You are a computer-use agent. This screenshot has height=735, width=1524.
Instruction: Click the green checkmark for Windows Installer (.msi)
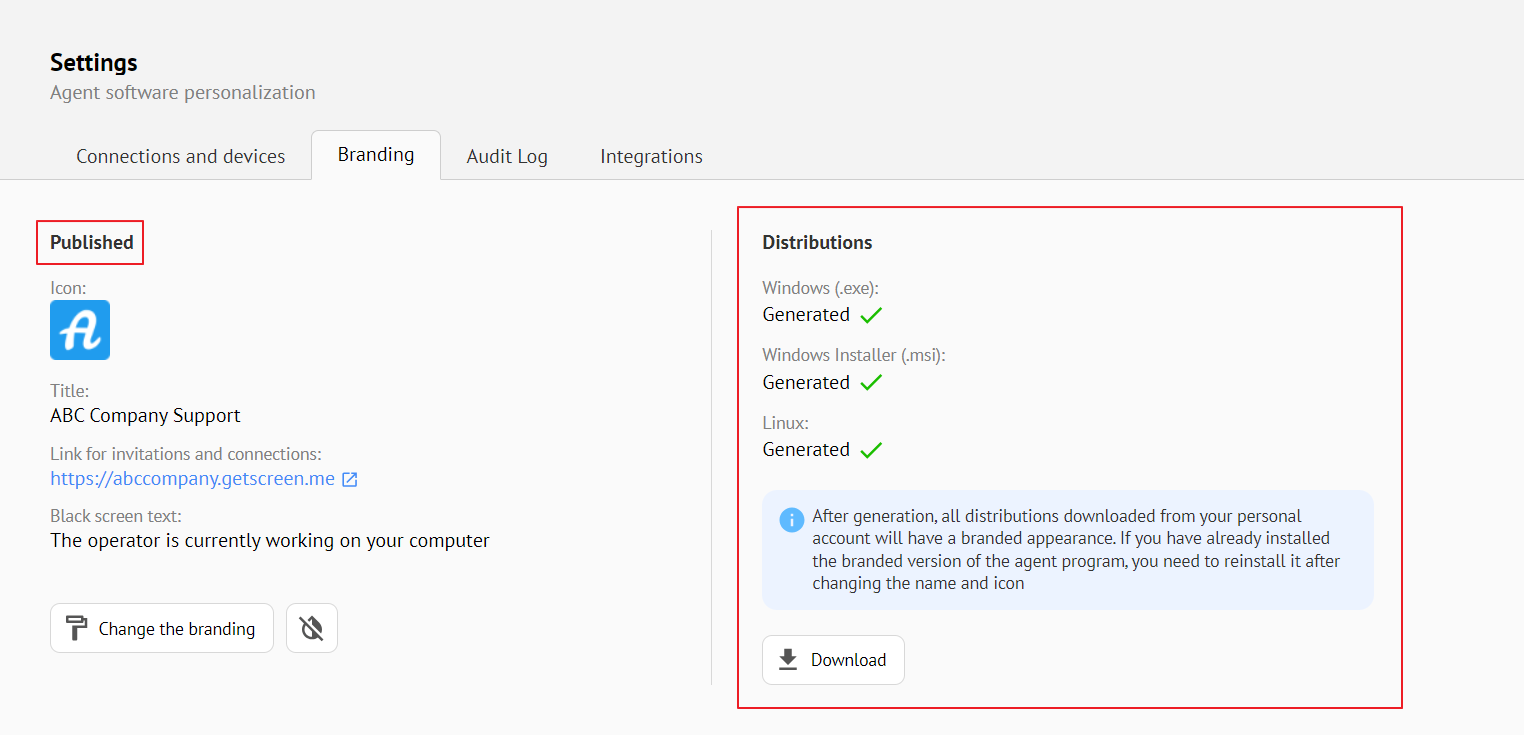pyautogui.click(x=871, y=382)
